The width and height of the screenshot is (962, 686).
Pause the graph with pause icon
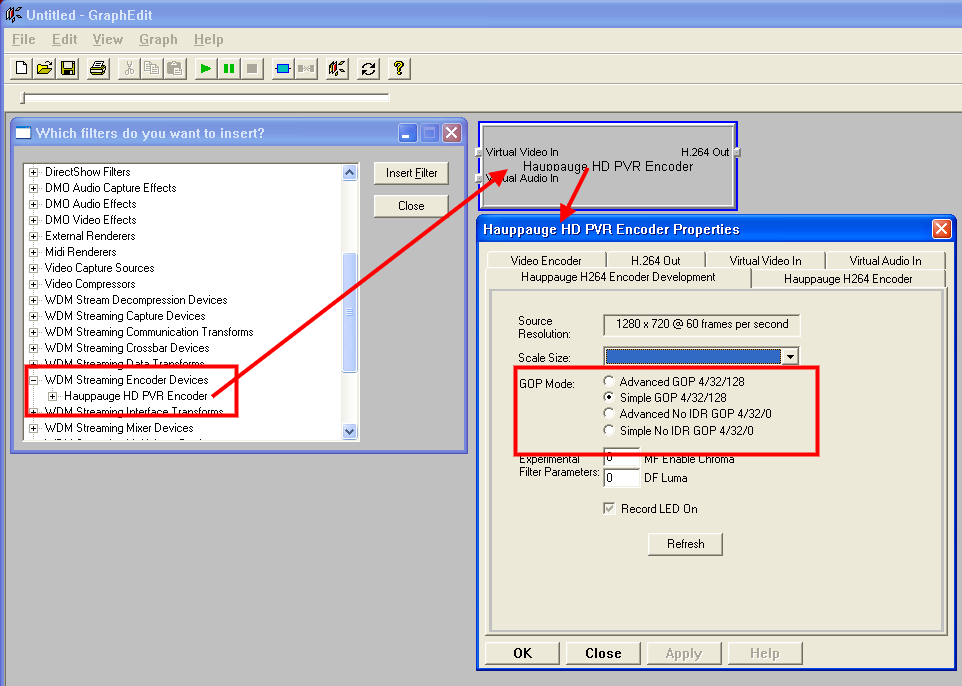coord(229,68)
